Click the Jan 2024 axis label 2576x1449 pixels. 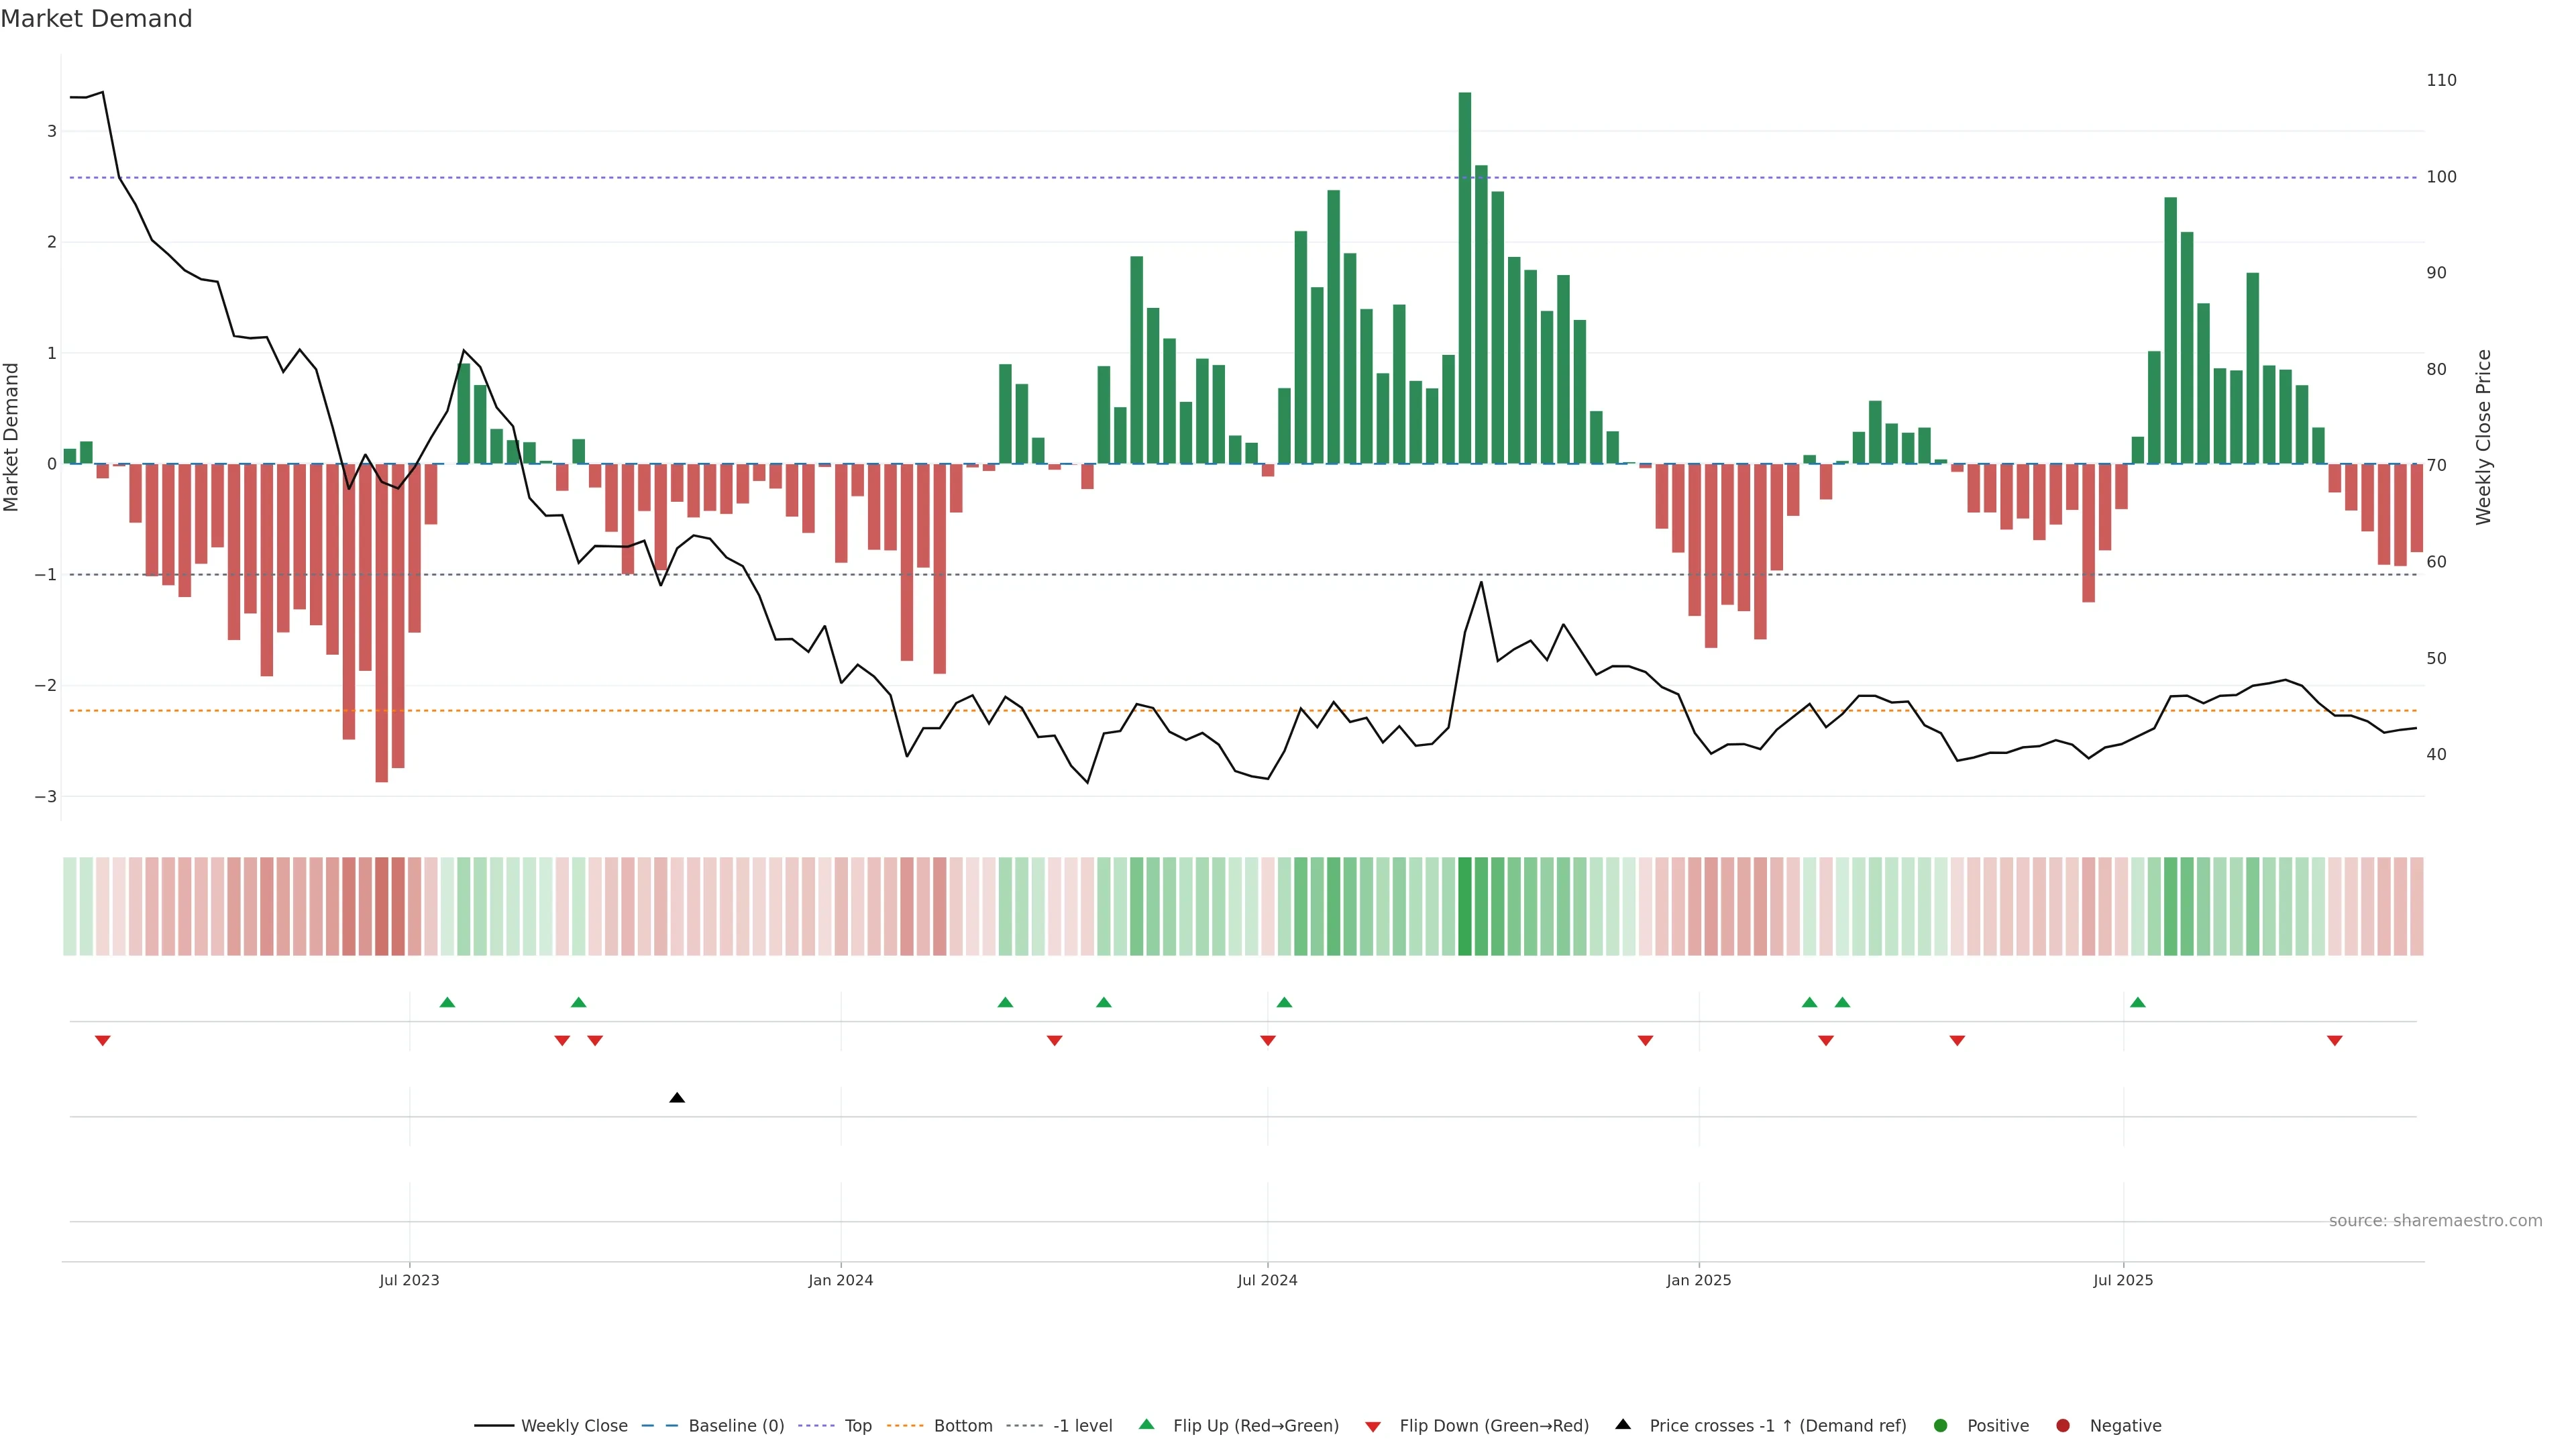pyautogui.click(x=840, y=1280)
